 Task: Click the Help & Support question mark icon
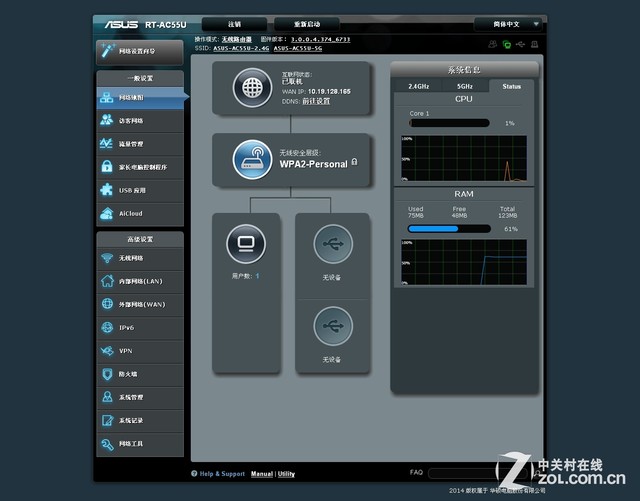point(194,474)
